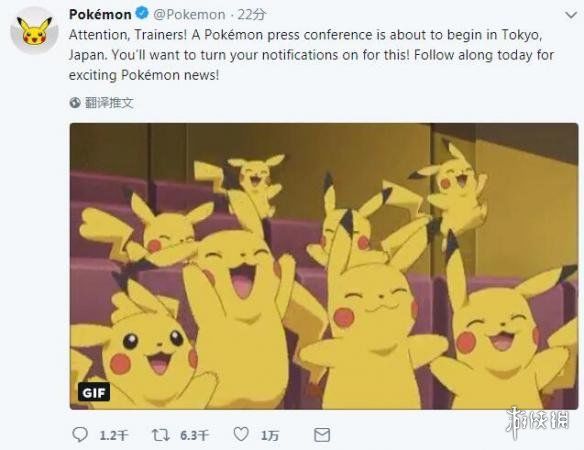Like the tweet with heart icon
The image size is (584, 450).
241,434
